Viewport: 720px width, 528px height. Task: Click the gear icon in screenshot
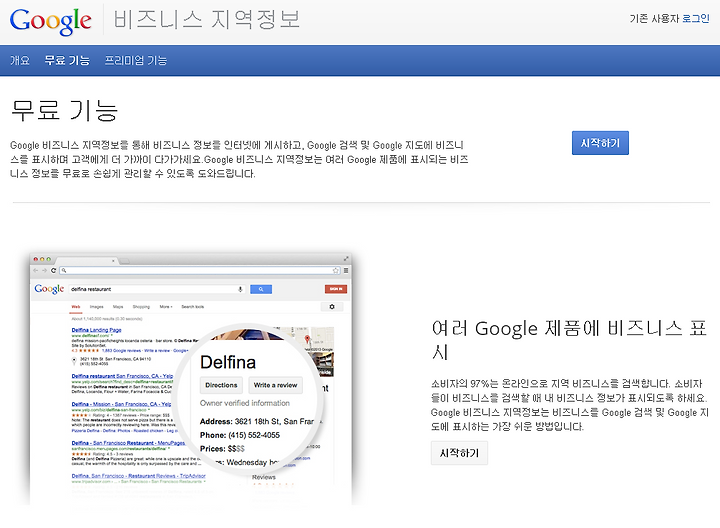coord(332,307)
